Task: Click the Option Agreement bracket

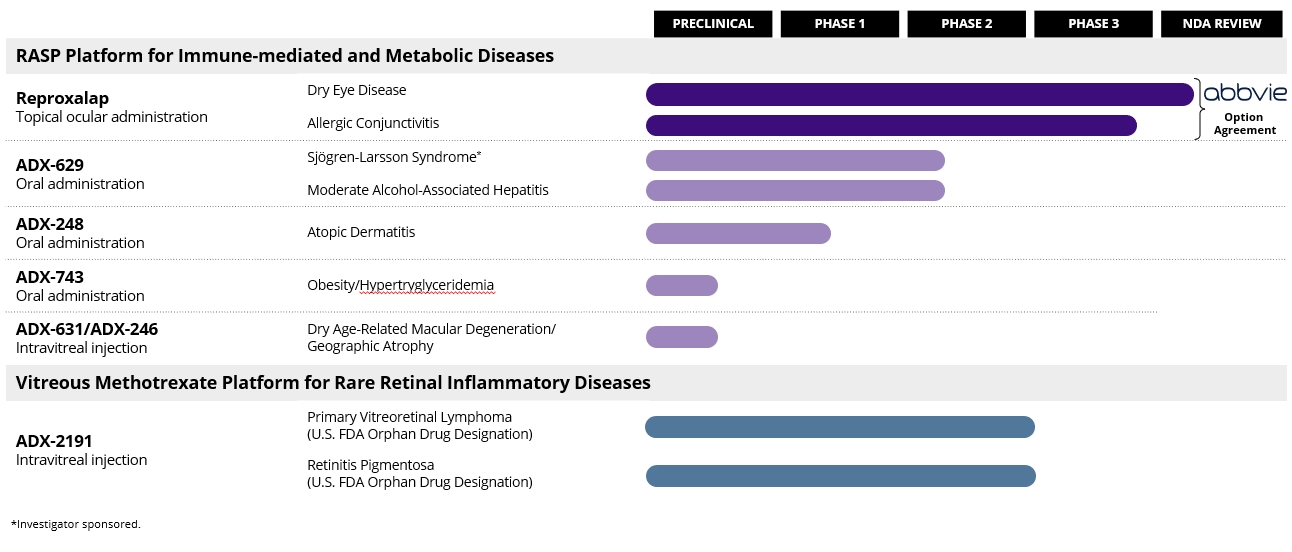Action: click(1199, 109)
